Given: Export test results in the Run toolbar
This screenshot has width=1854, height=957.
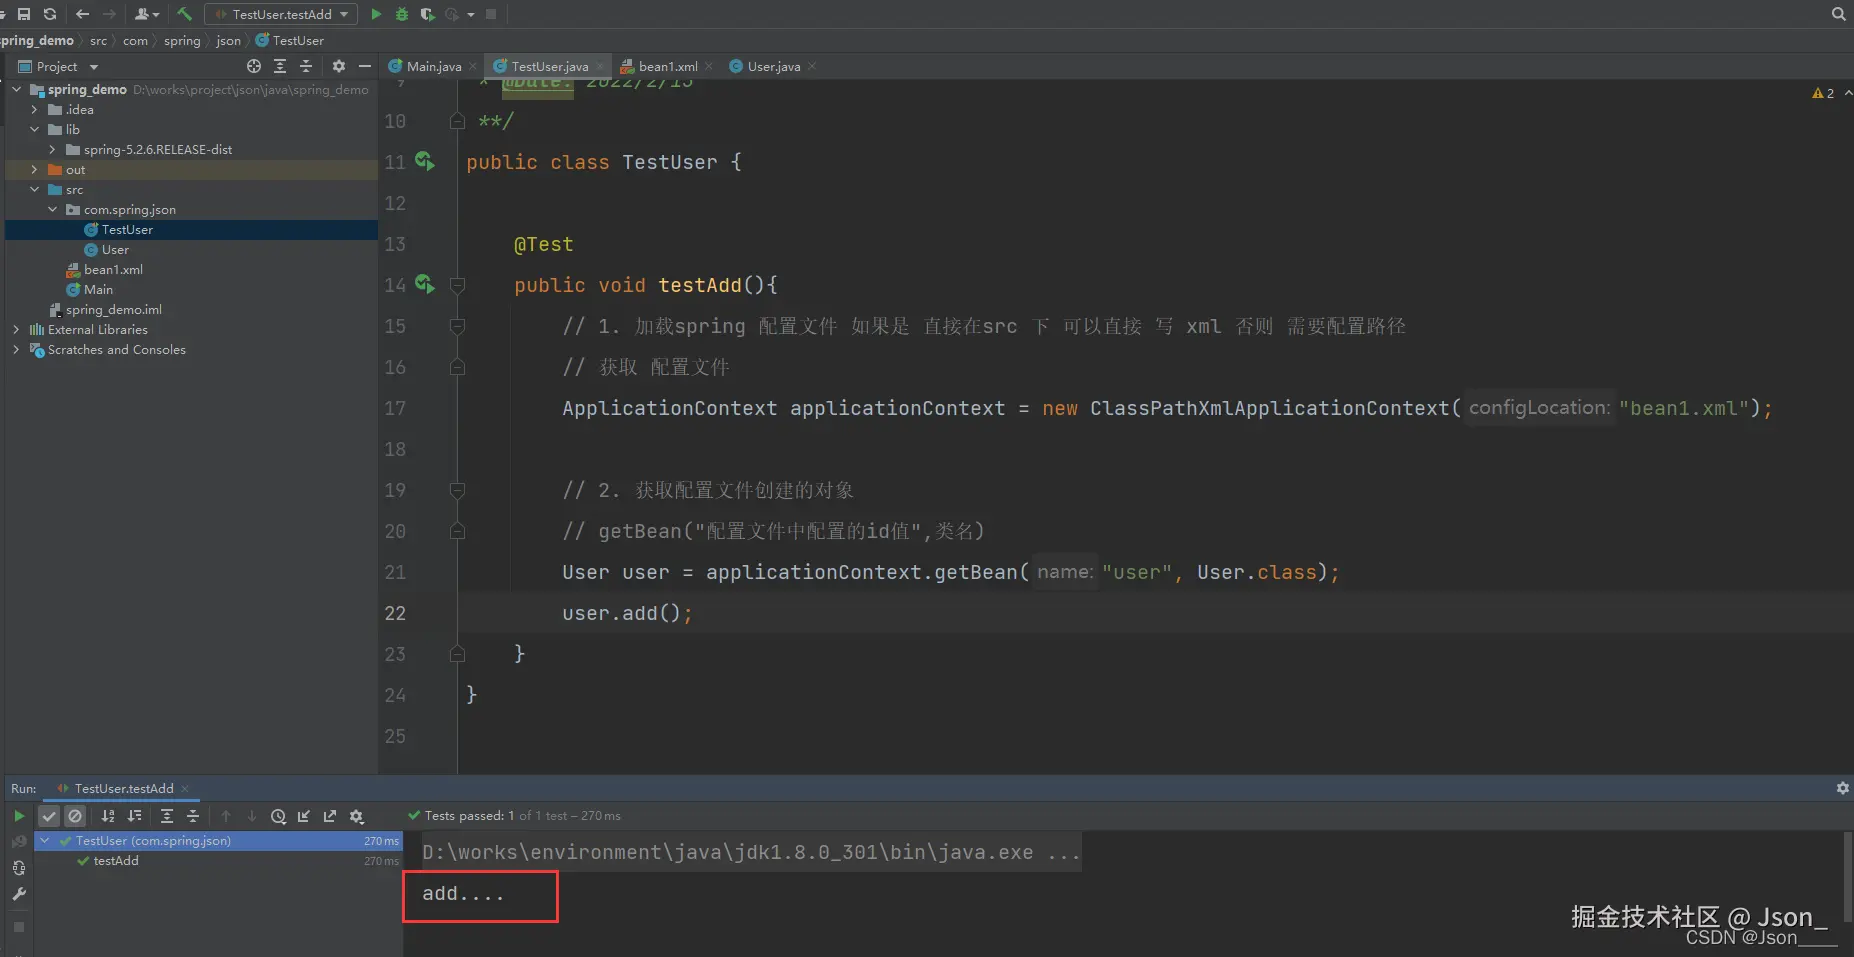Looking at the screenshot, I should point(330,816).
